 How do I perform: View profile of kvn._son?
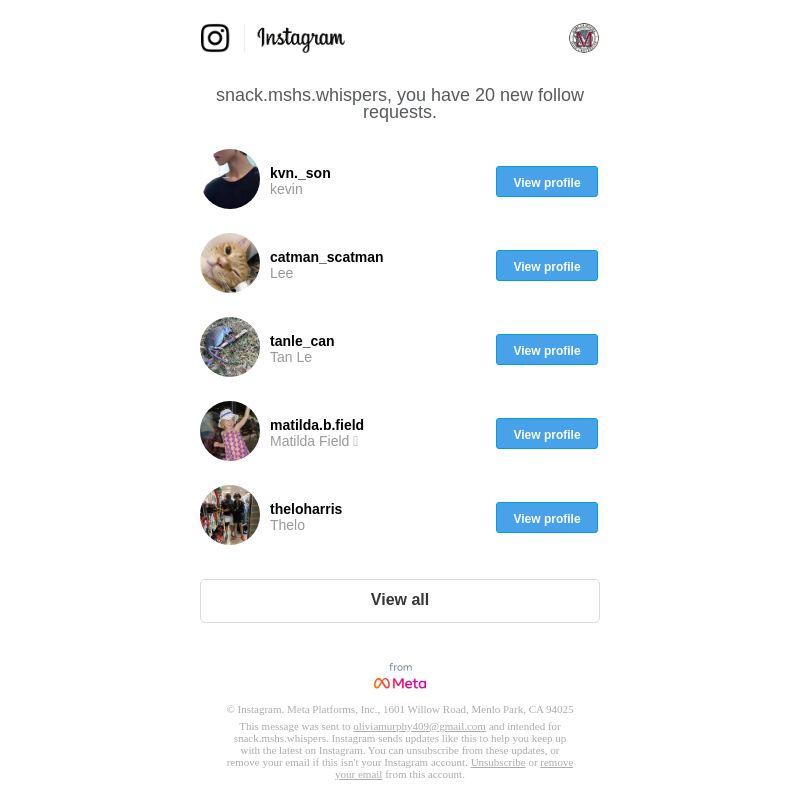547,182
